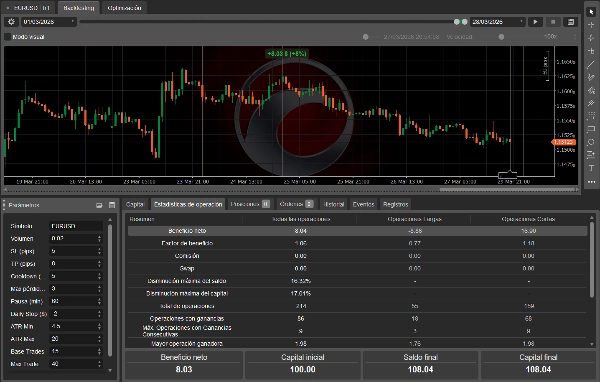
Task: Switch to the Optimización tab
Action: tap(124, 8)
